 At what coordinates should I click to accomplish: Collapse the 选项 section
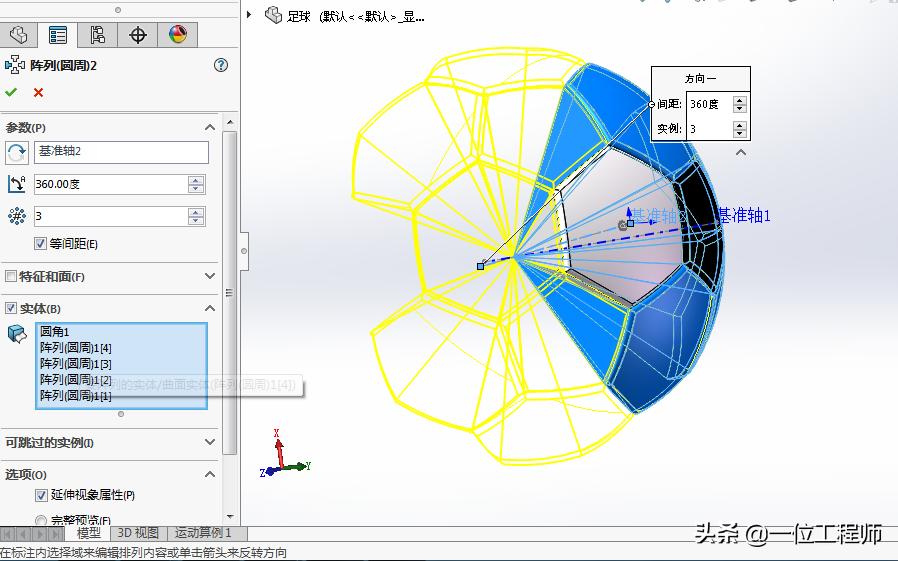210,474
